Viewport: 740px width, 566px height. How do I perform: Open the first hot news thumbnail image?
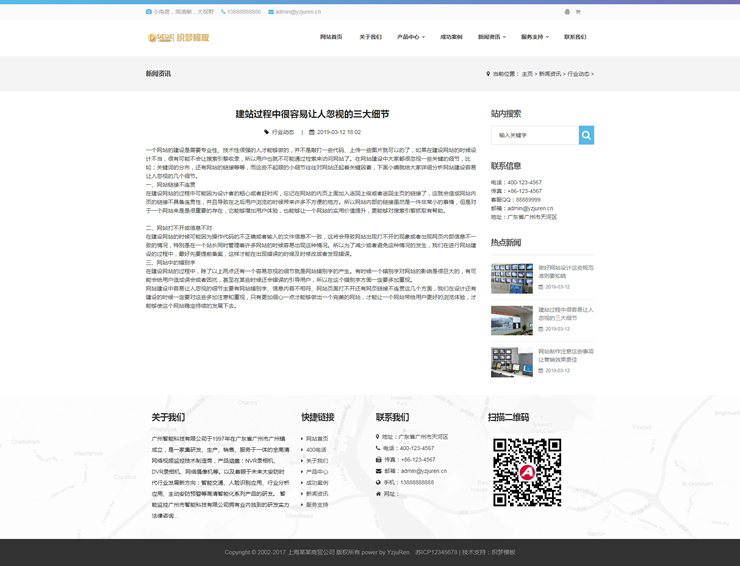pos(511,277)
